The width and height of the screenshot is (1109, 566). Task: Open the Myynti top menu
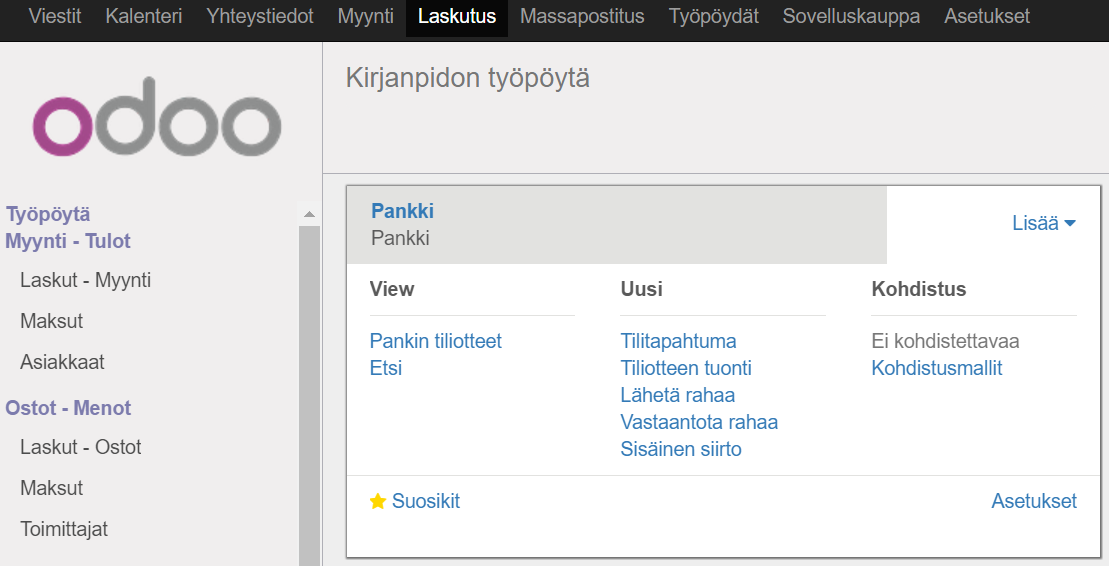pyautogui.click(x=366, y=16)
